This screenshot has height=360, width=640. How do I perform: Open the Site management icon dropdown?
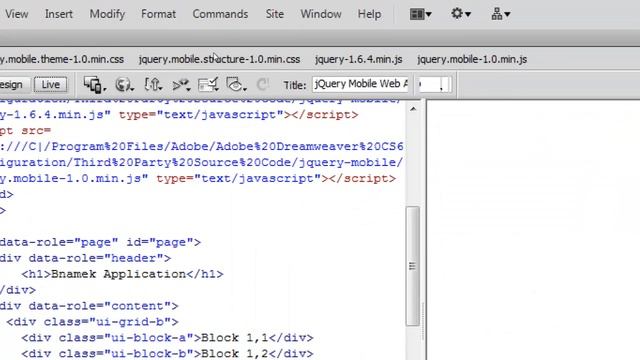(501, 14)
